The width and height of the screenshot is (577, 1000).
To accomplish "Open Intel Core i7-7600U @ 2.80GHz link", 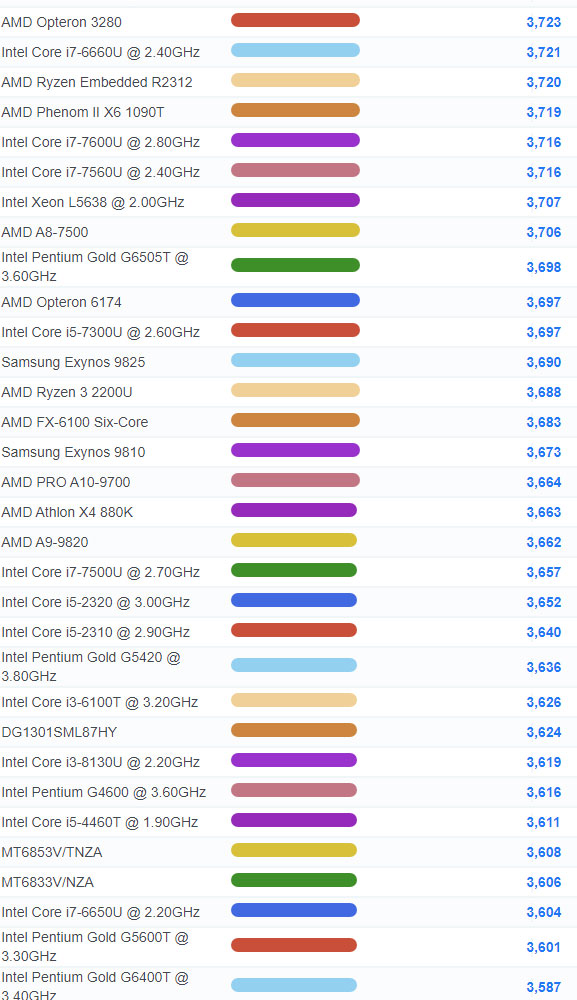I will click(x=101, y=142).
